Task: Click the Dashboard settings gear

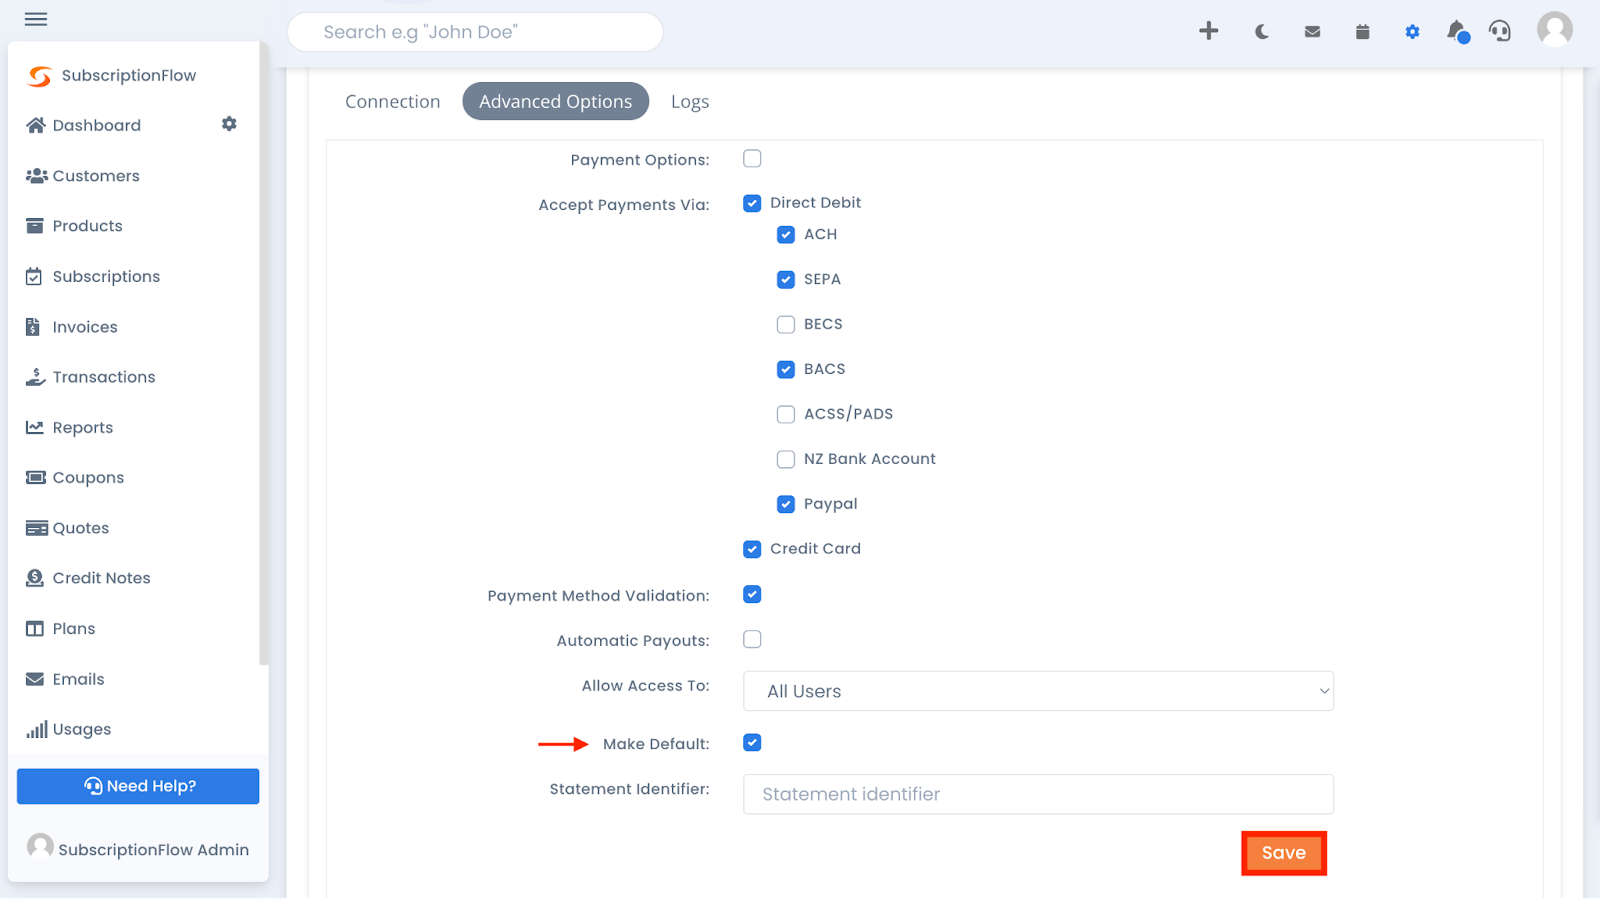Action: pyautogui.click(x=229, y=124)
